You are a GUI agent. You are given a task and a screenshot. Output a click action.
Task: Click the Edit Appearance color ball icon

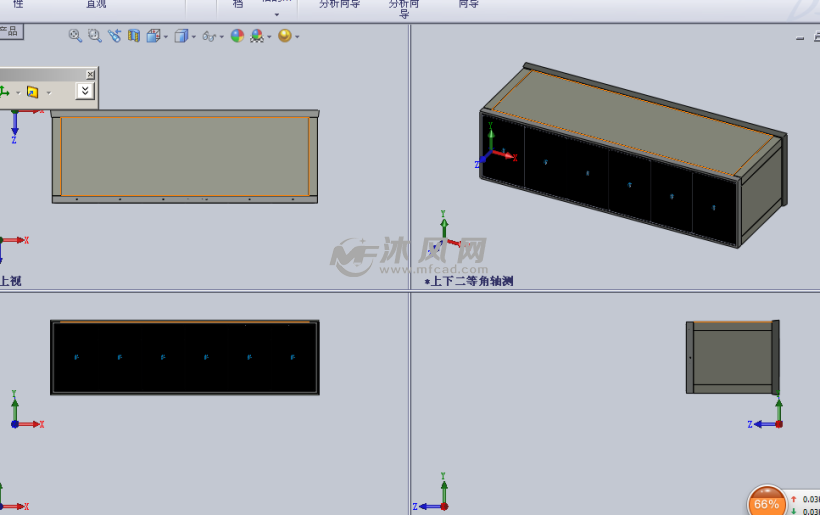pyautogui.click(x=237, y=36)
